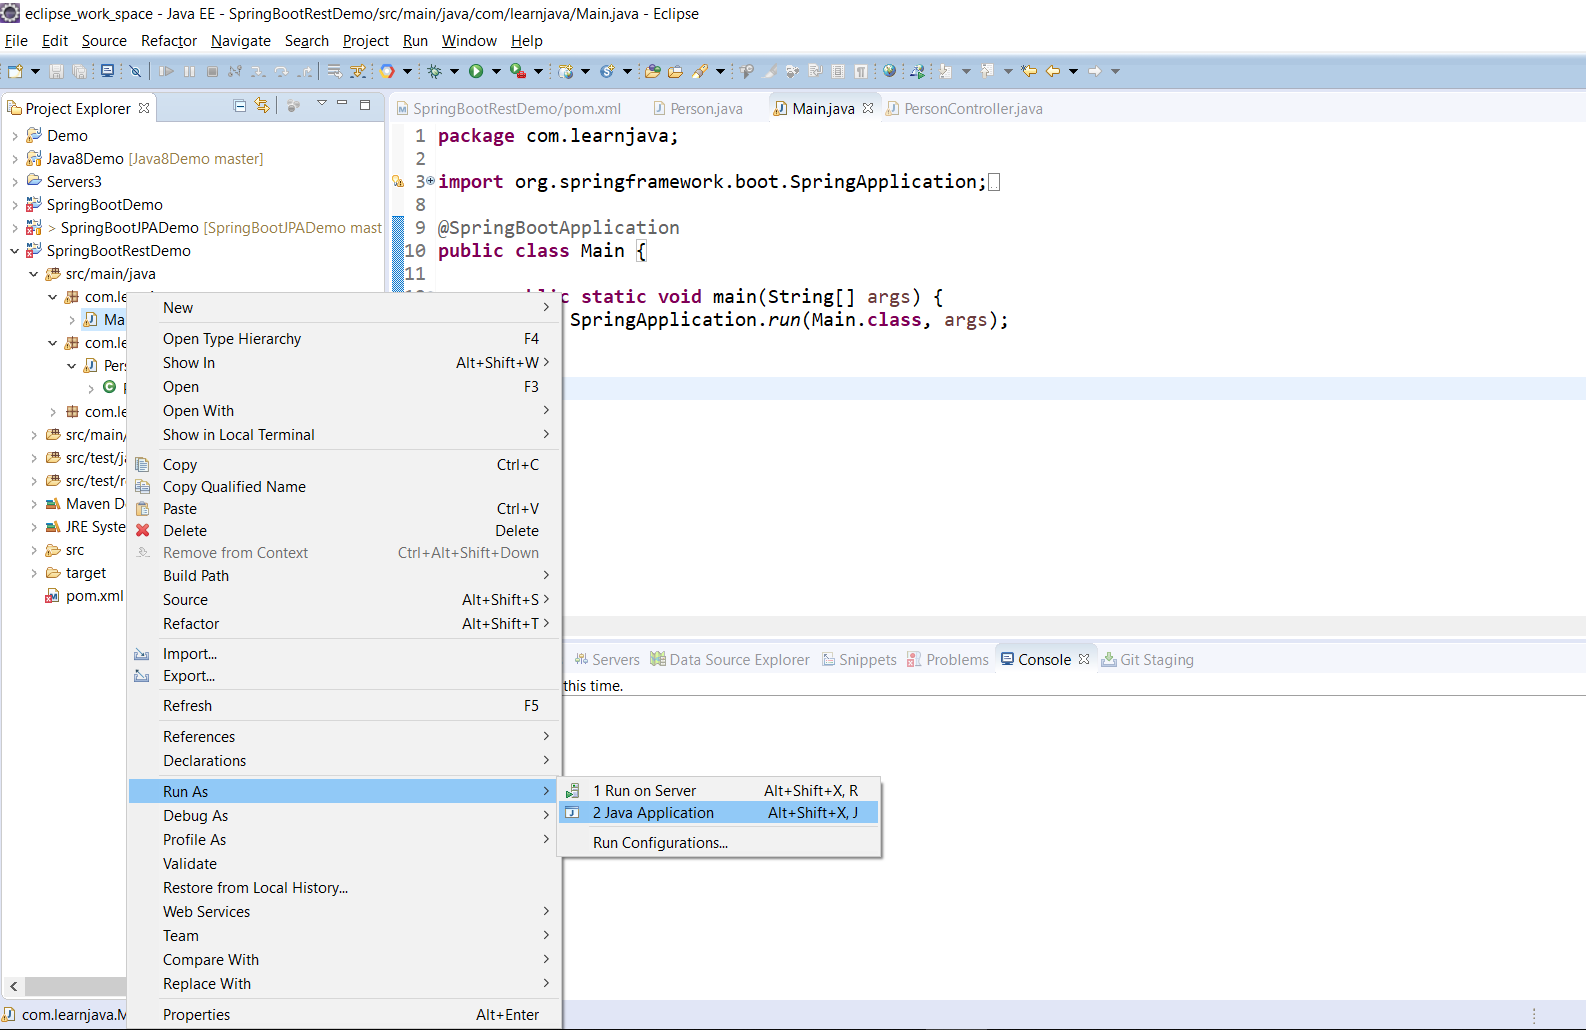Click Properties in the context menu
The width and height of the screenshot is (1586, 1030).
[196, 1015]
